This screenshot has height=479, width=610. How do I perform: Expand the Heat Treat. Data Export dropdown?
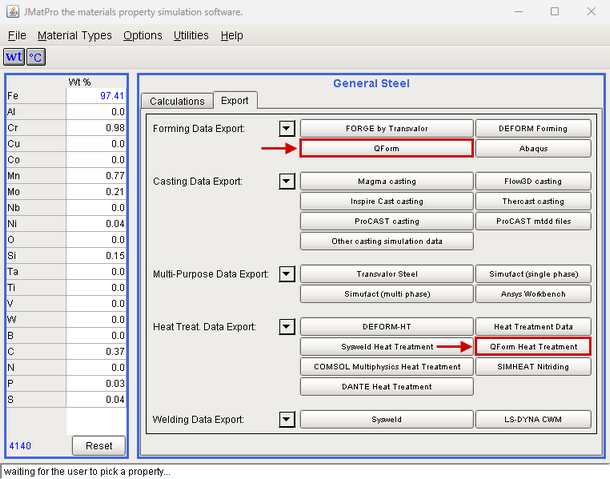tap(287, 326)
